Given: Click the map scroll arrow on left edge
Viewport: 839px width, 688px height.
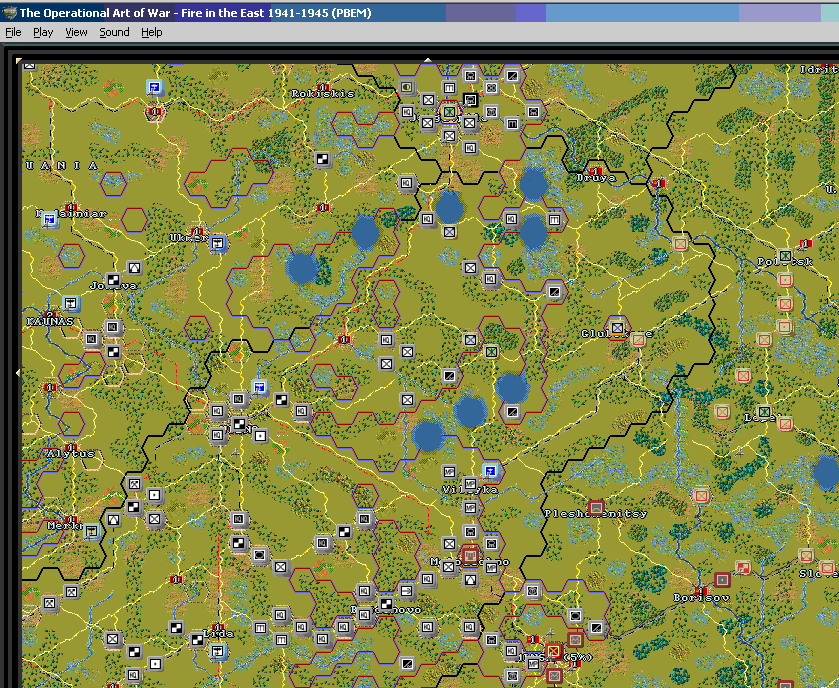Looking at the screenshot, I should click(x=19, y=372).
